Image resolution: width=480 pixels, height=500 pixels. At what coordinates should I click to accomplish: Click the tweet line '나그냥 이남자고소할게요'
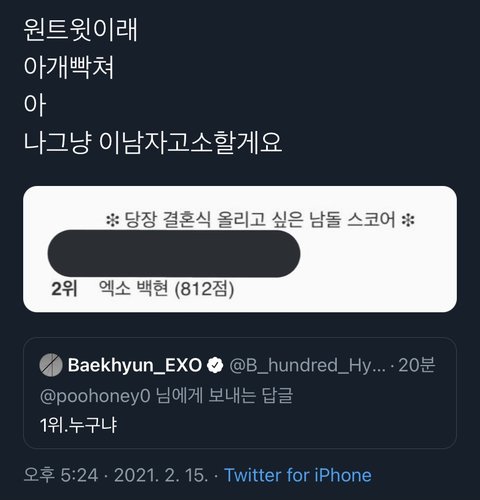coord(153,143)
